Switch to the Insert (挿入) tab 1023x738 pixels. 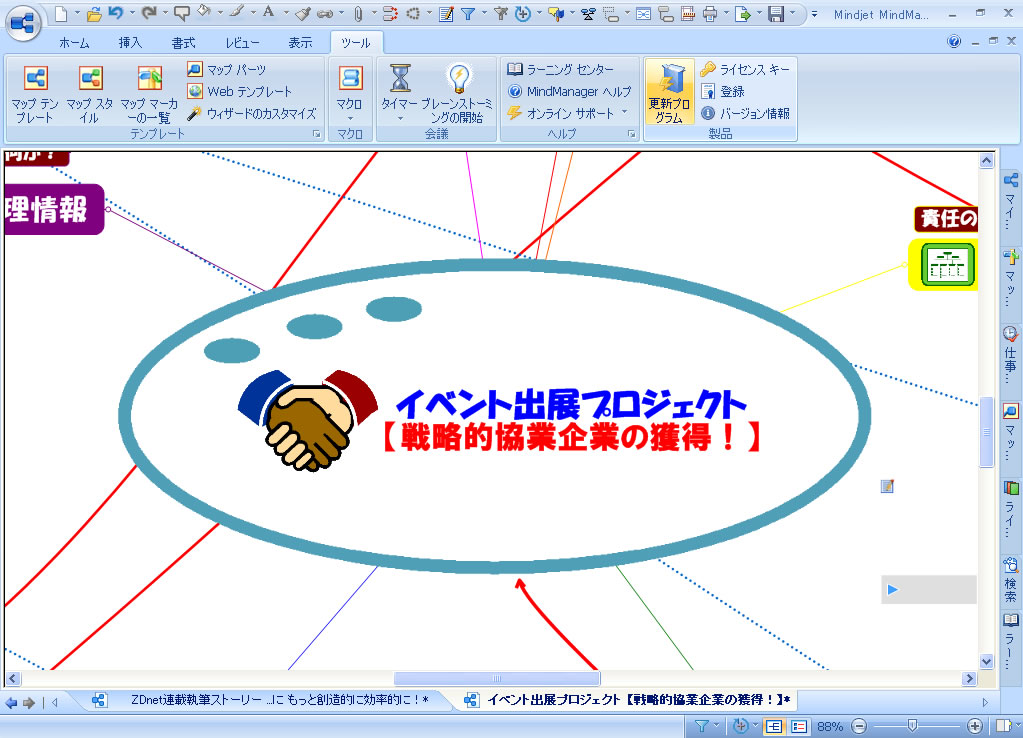click(130, 43)
